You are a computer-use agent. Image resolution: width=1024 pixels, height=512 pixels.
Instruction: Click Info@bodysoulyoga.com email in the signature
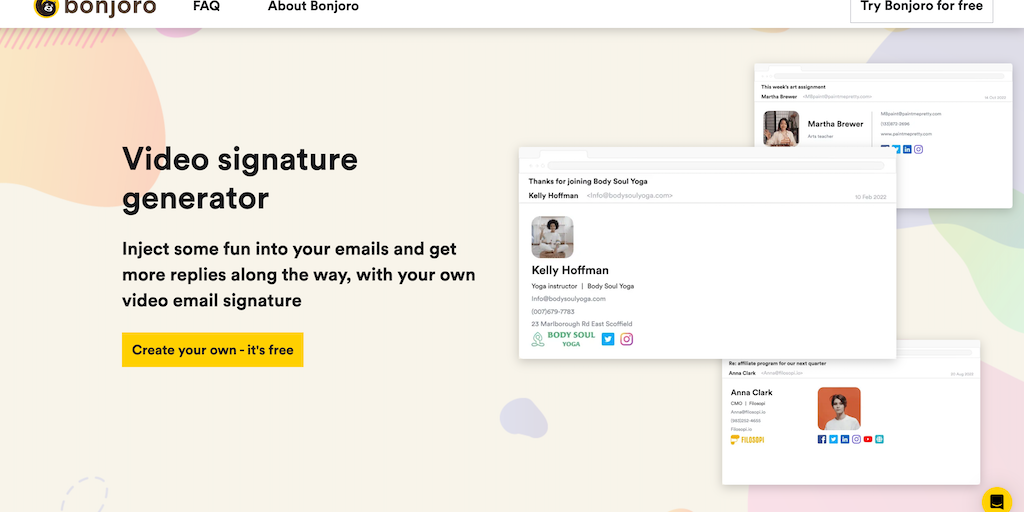coord(568,299)
